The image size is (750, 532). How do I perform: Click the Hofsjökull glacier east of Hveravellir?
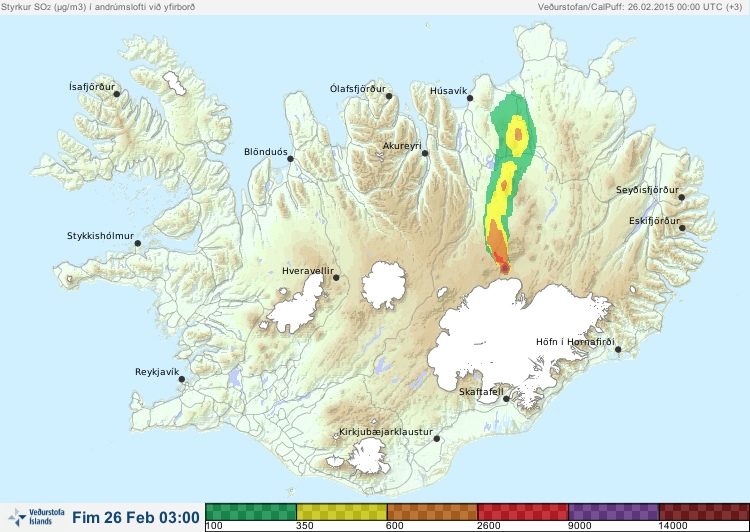point(384,285)
